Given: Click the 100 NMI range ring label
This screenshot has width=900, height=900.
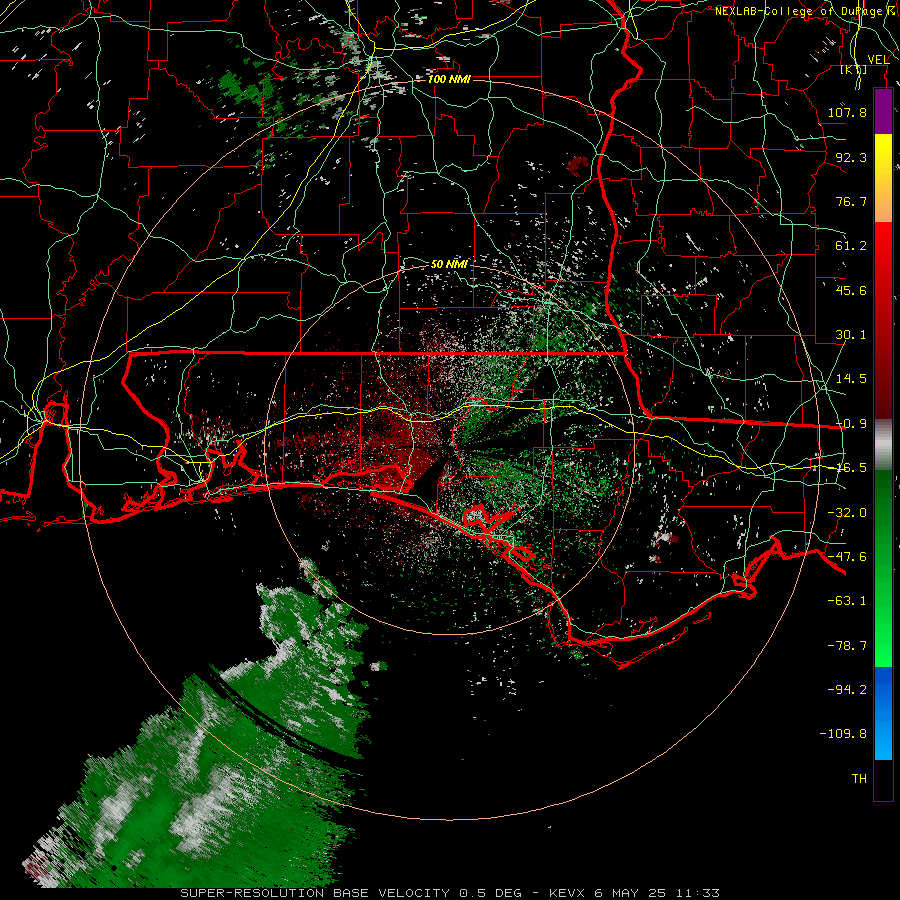Looking at the screenshot, I should coord(449,79).
